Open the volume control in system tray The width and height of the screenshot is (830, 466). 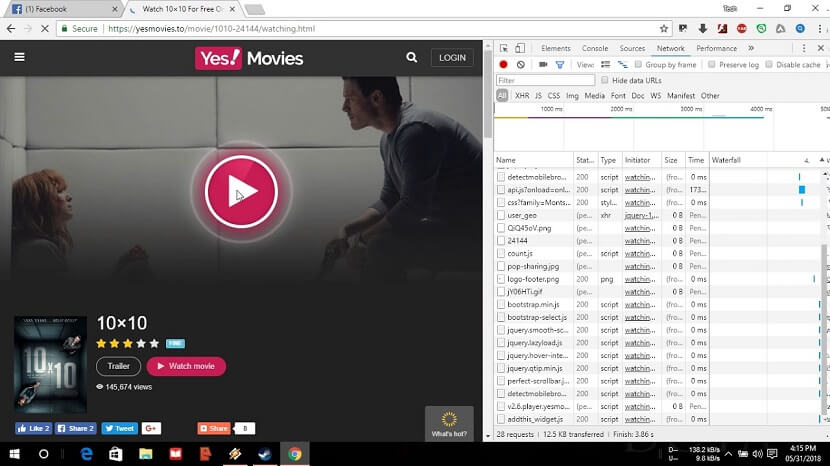click(x=757, y=454)
